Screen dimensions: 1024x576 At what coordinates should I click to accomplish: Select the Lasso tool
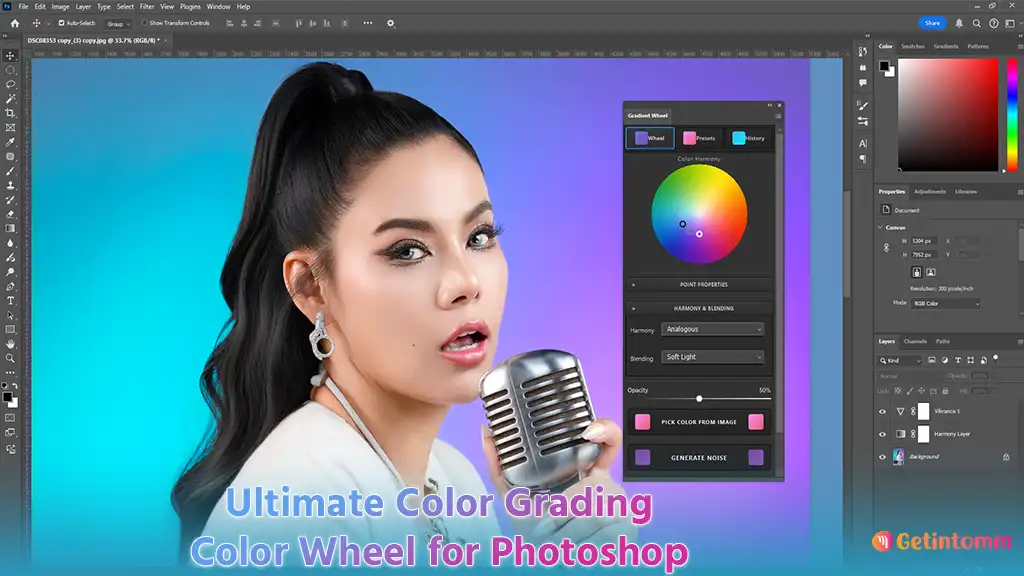click(10, 84)
